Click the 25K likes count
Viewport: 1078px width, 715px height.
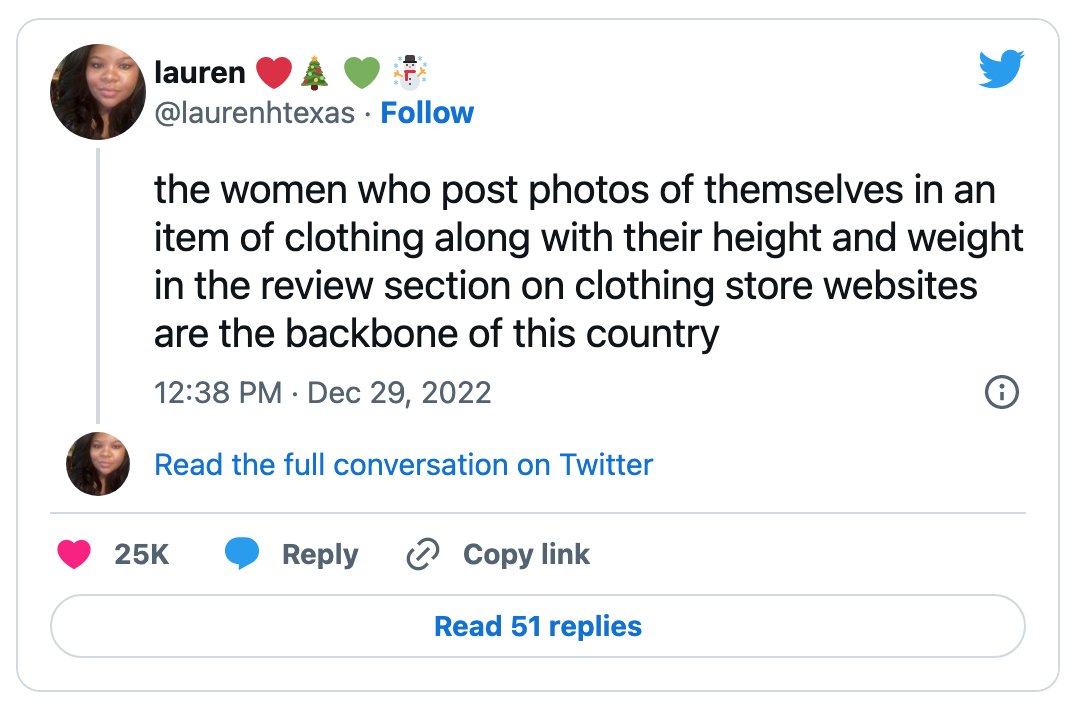coord(142,554)
